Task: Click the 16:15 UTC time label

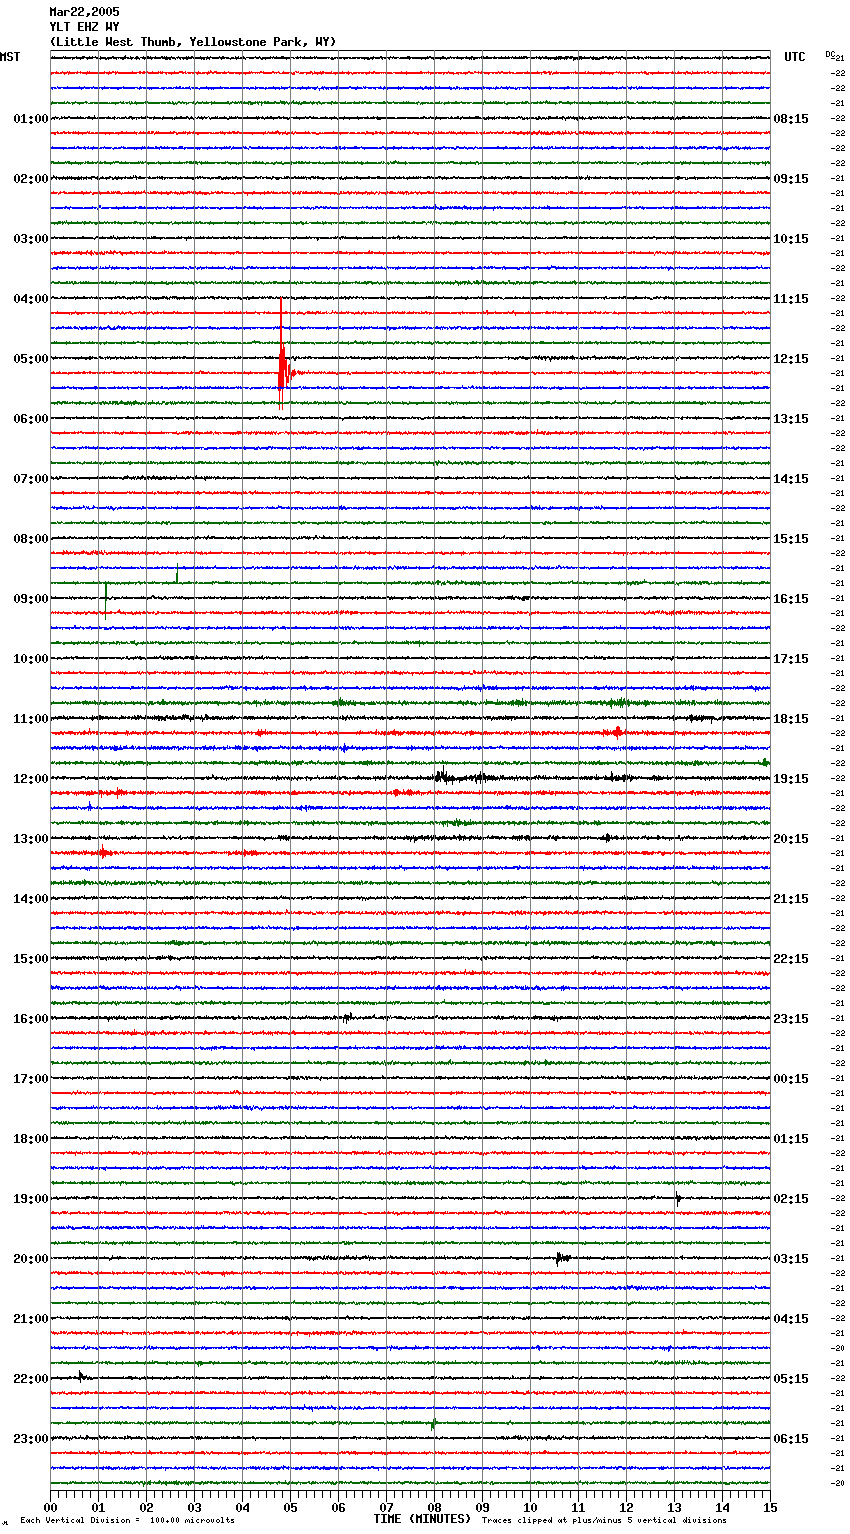Action: pos(791,599)
